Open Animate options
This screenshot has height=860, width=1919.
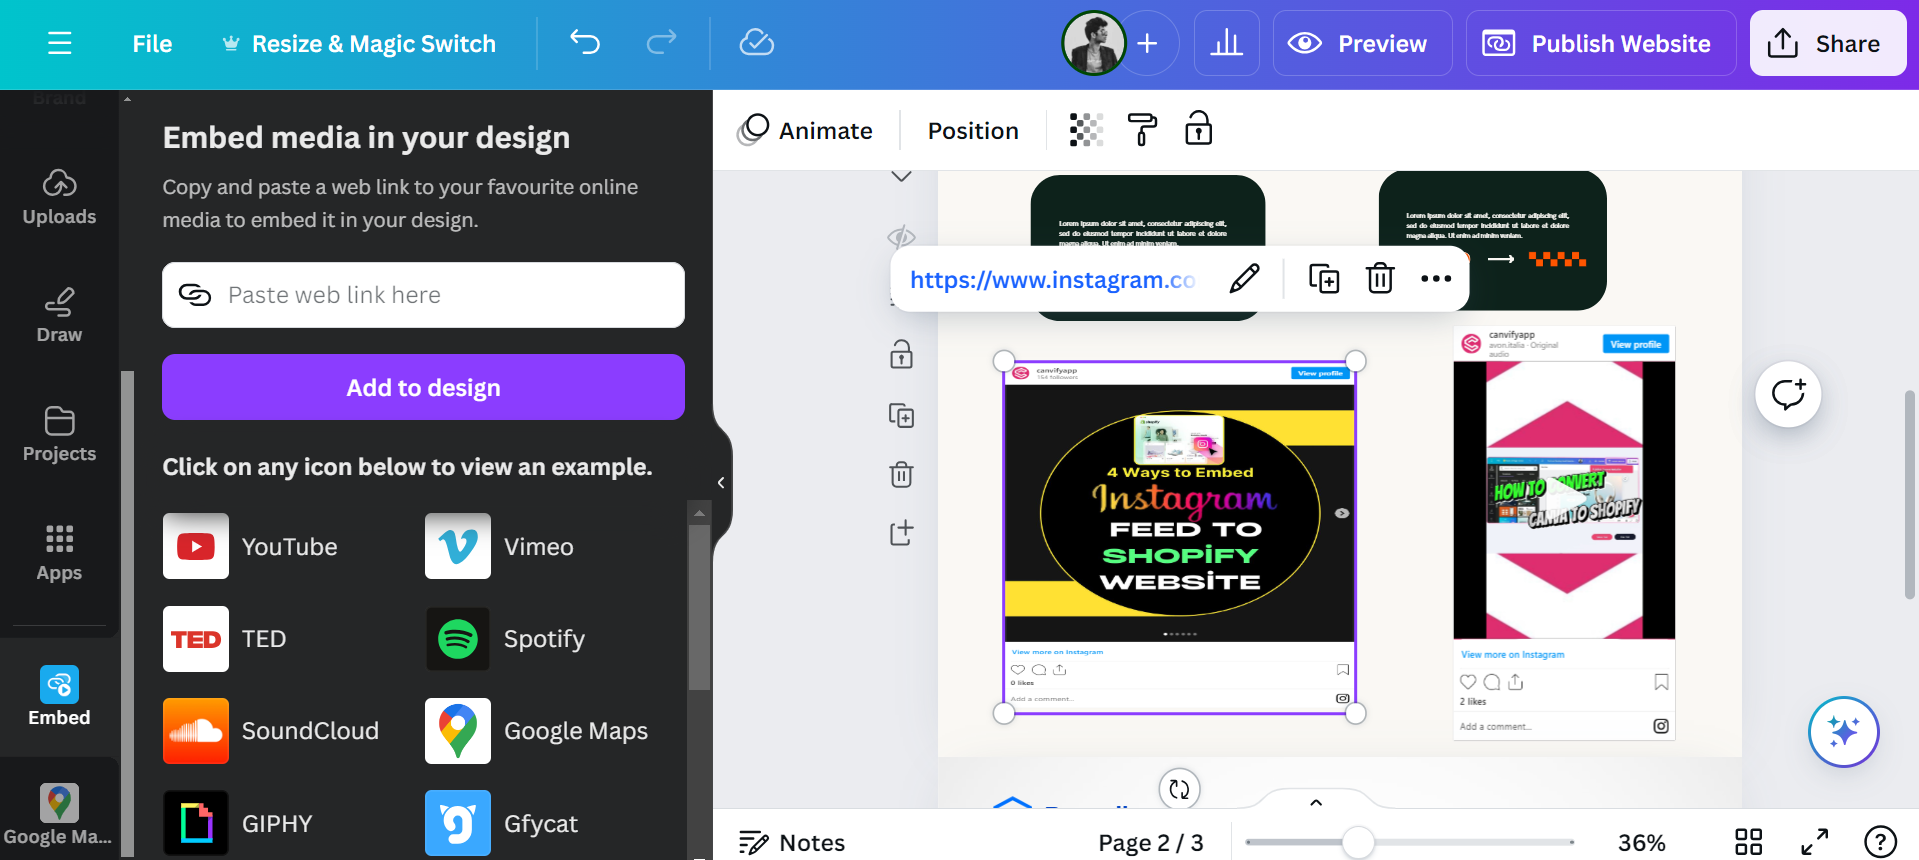click(x=805, y=130)
